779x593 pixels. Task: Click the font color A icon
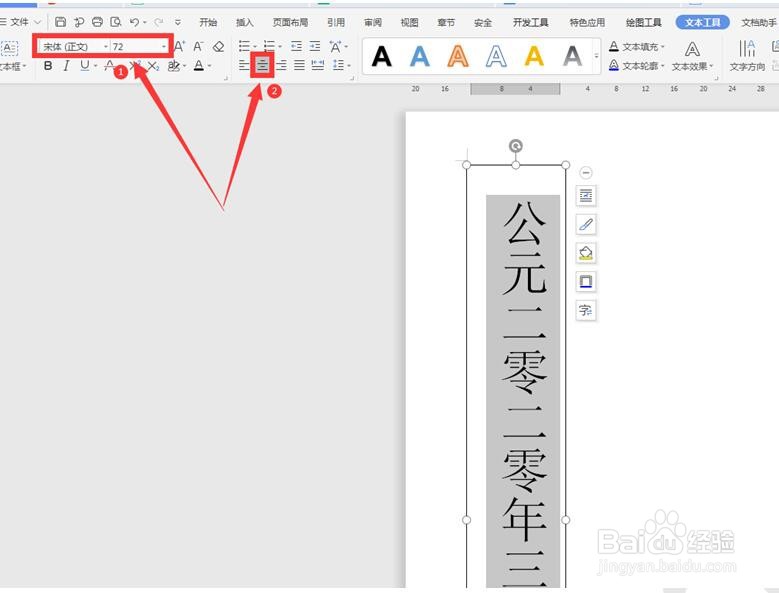pyautogui.click(x=199, y=66)
